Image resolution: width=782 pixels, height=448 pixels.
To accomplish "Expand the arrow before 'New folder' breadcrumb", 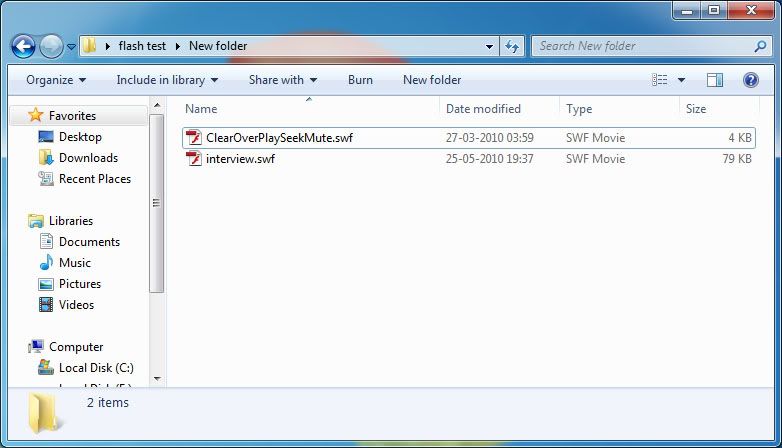I will point(178,46).
